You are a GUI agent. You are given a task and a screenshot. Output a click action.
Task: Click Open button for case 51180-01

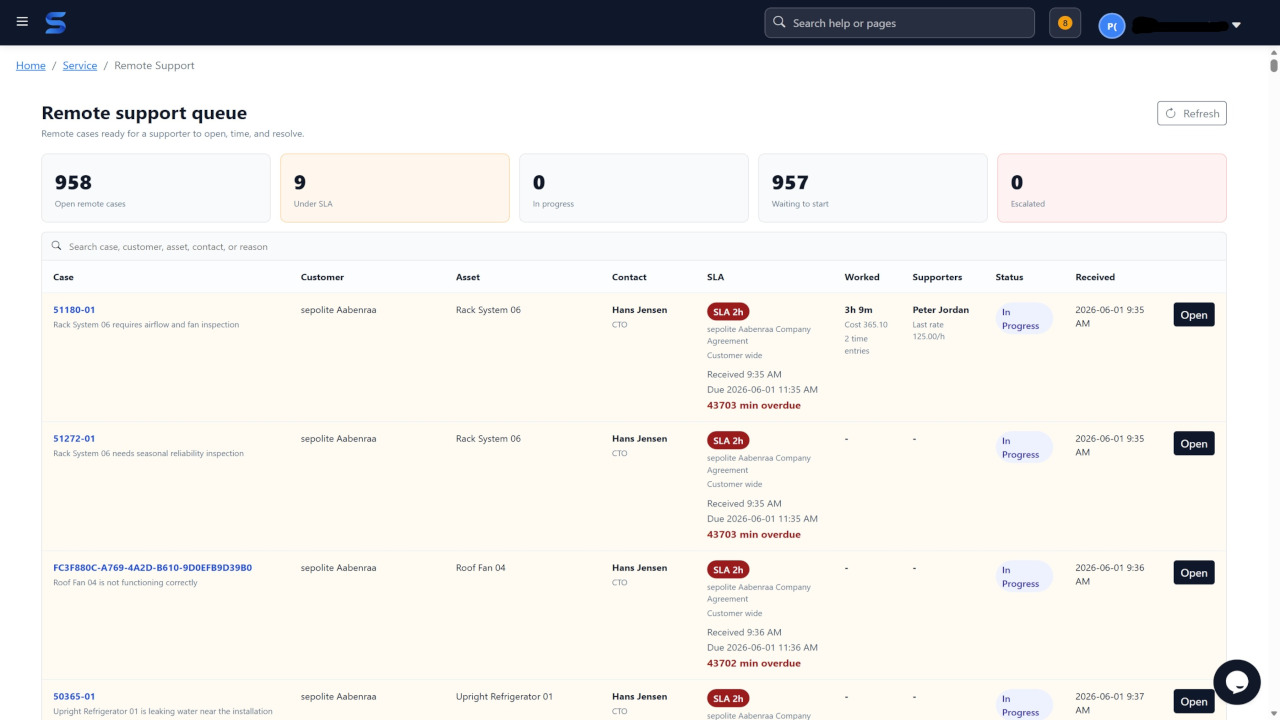[1194, 315]
